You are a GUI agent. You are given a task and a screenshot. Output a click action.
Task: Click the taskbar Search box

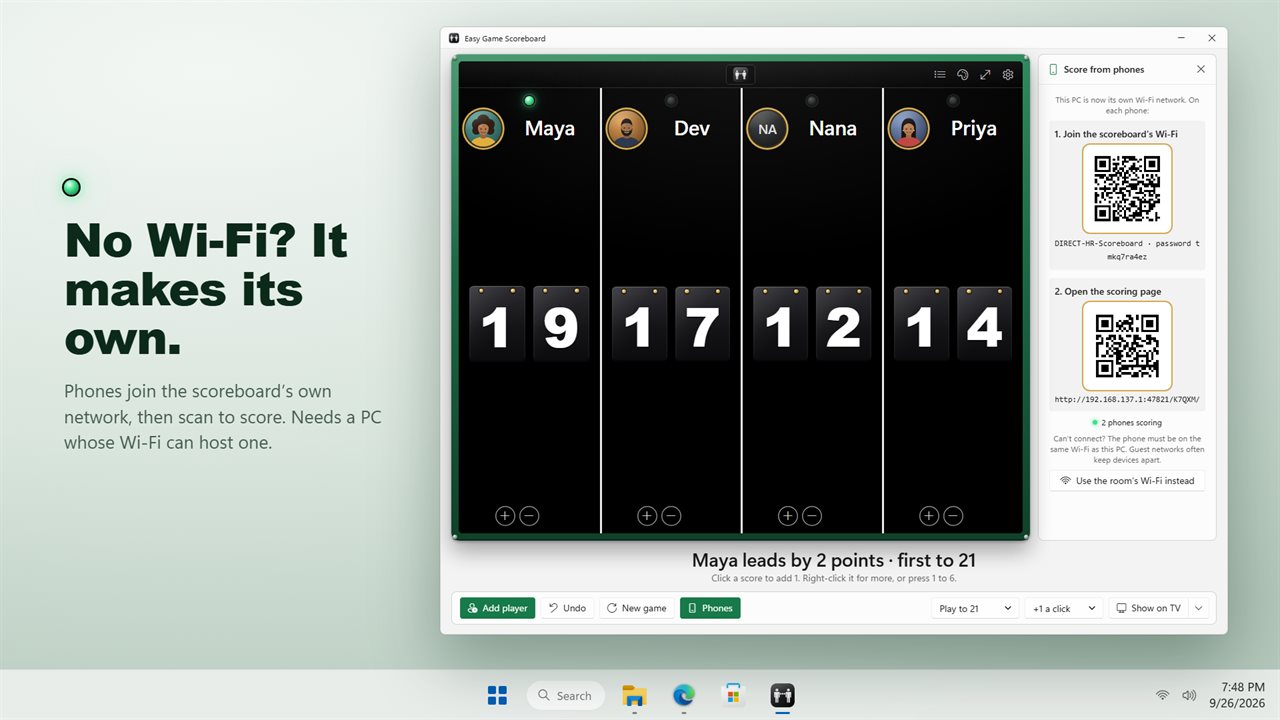pyautogui.click(x=566, y=695)
